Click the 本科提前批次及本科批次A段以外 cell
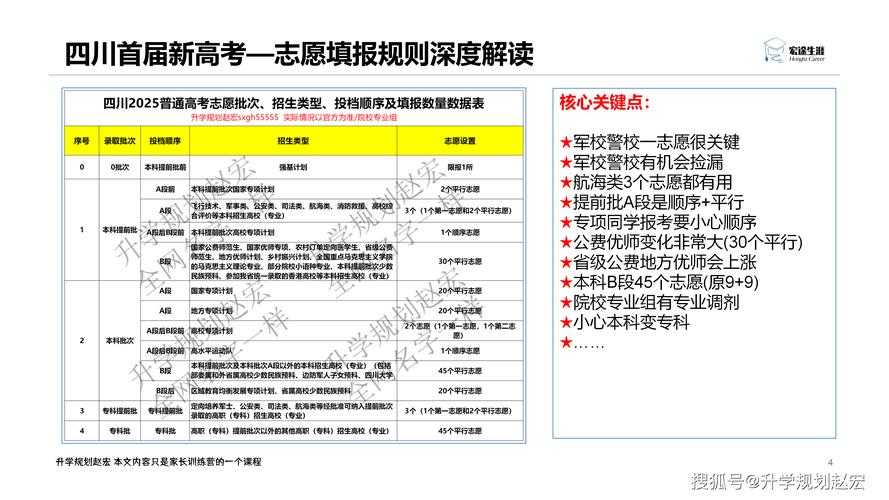Screen dimensions: 889x500 [293, 371]
